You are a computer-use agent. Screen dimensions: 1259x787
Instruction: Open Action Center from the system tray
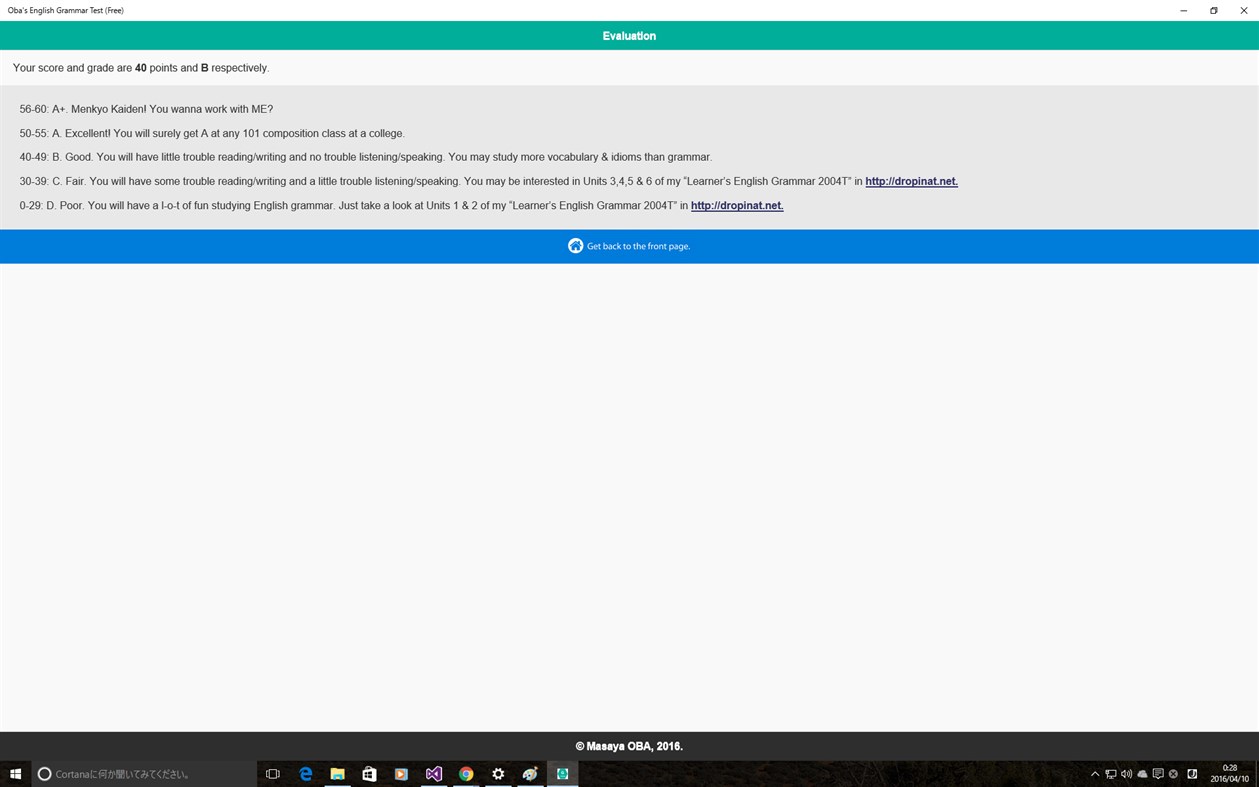point(1158,773)
